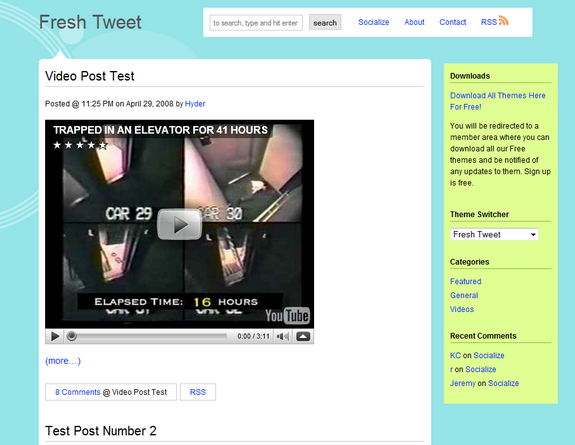Open the About nav item
The width and height of the screenshot is (575, 445).
coord(414,22)
